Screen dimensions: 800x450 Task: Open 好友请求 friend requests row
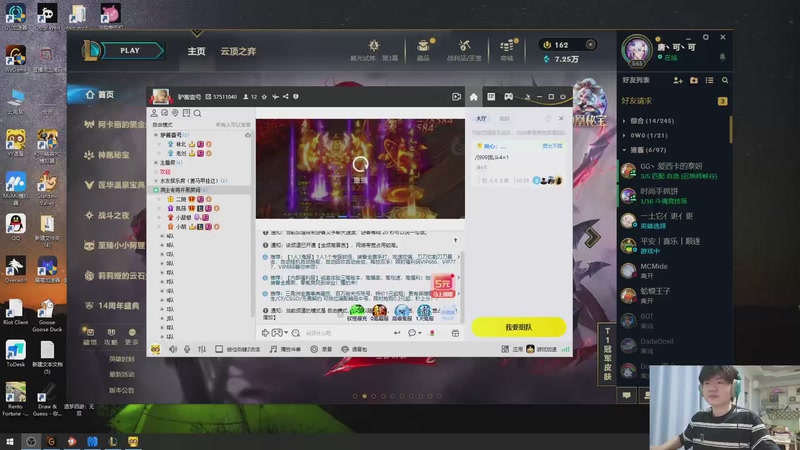(x=674, y=101)
